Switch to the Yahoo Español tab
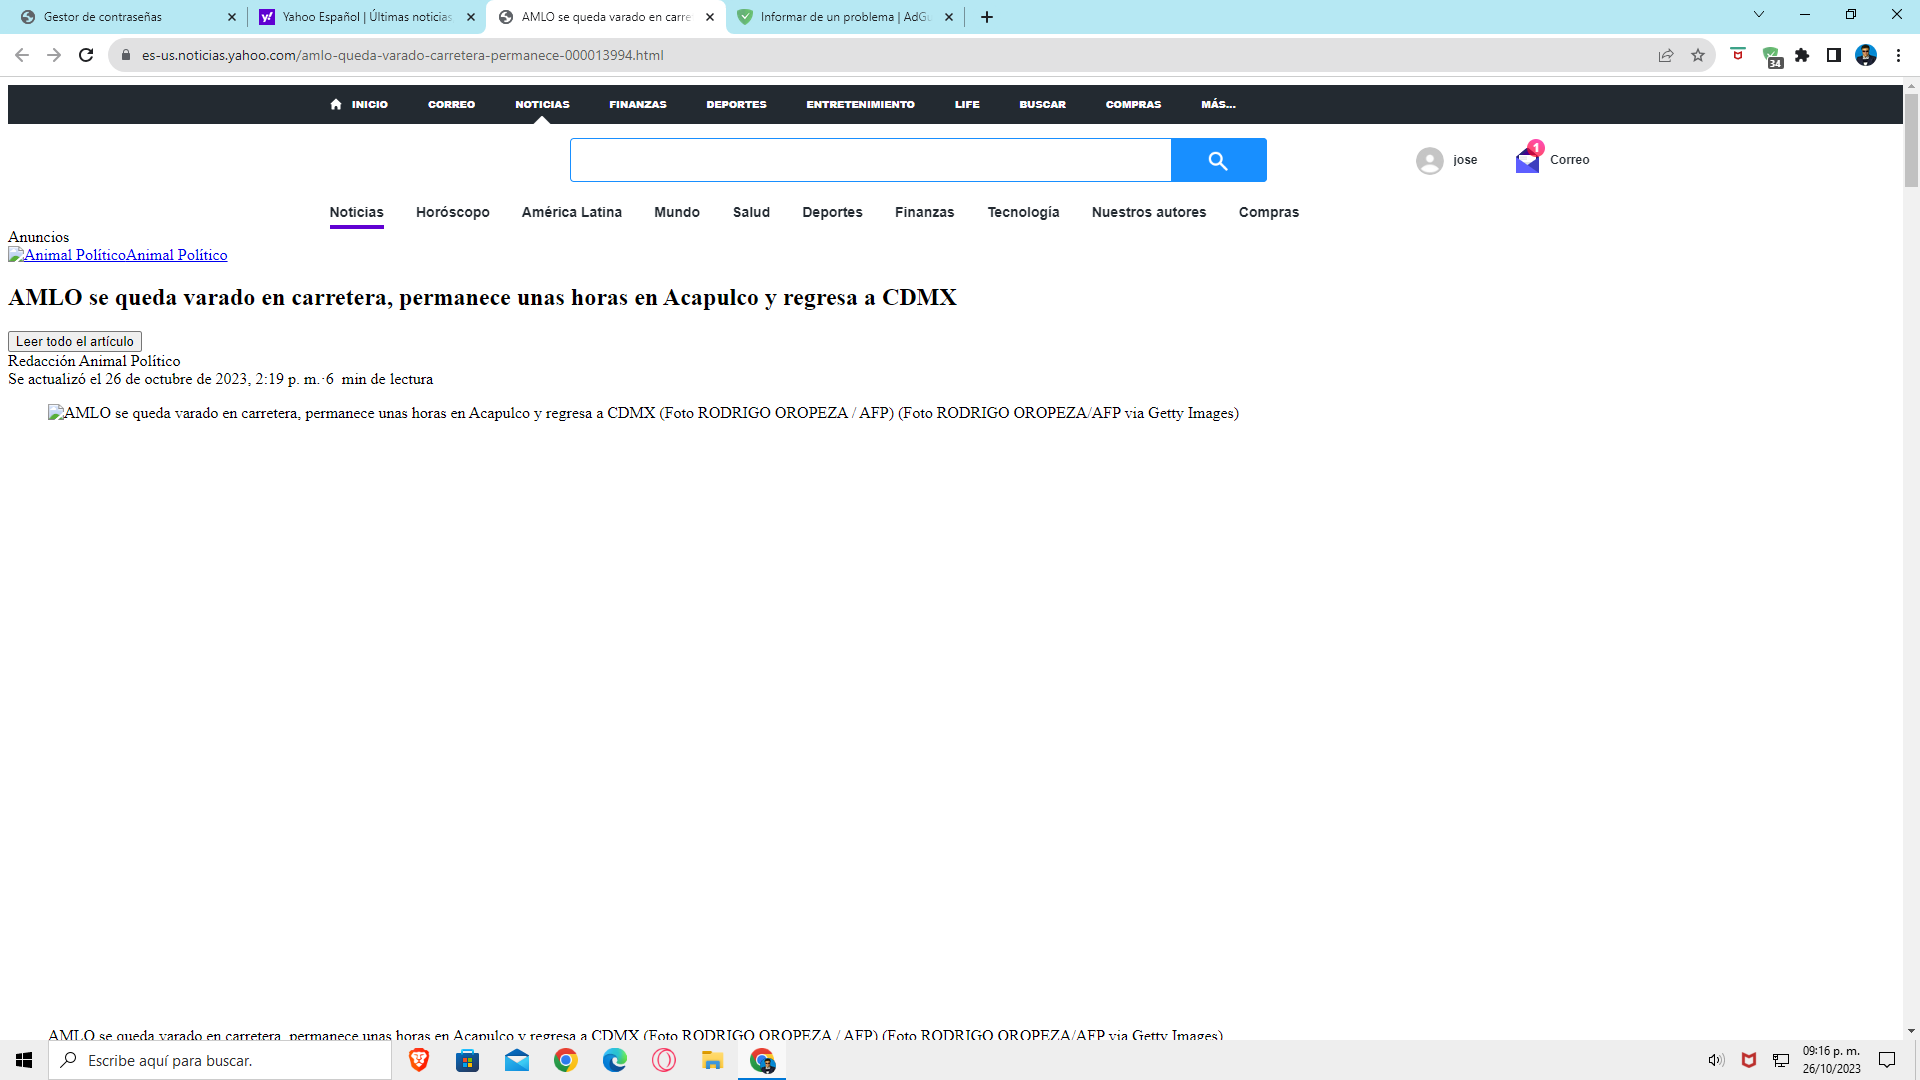 [x=360, y=17]
